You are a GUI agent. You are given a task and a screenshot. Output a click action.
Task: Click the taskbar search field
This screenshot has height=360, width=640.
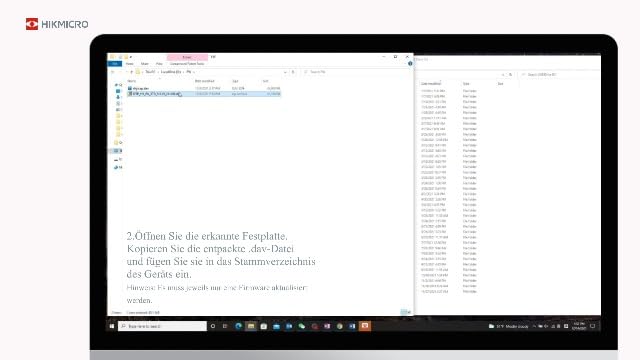(162, 326)
